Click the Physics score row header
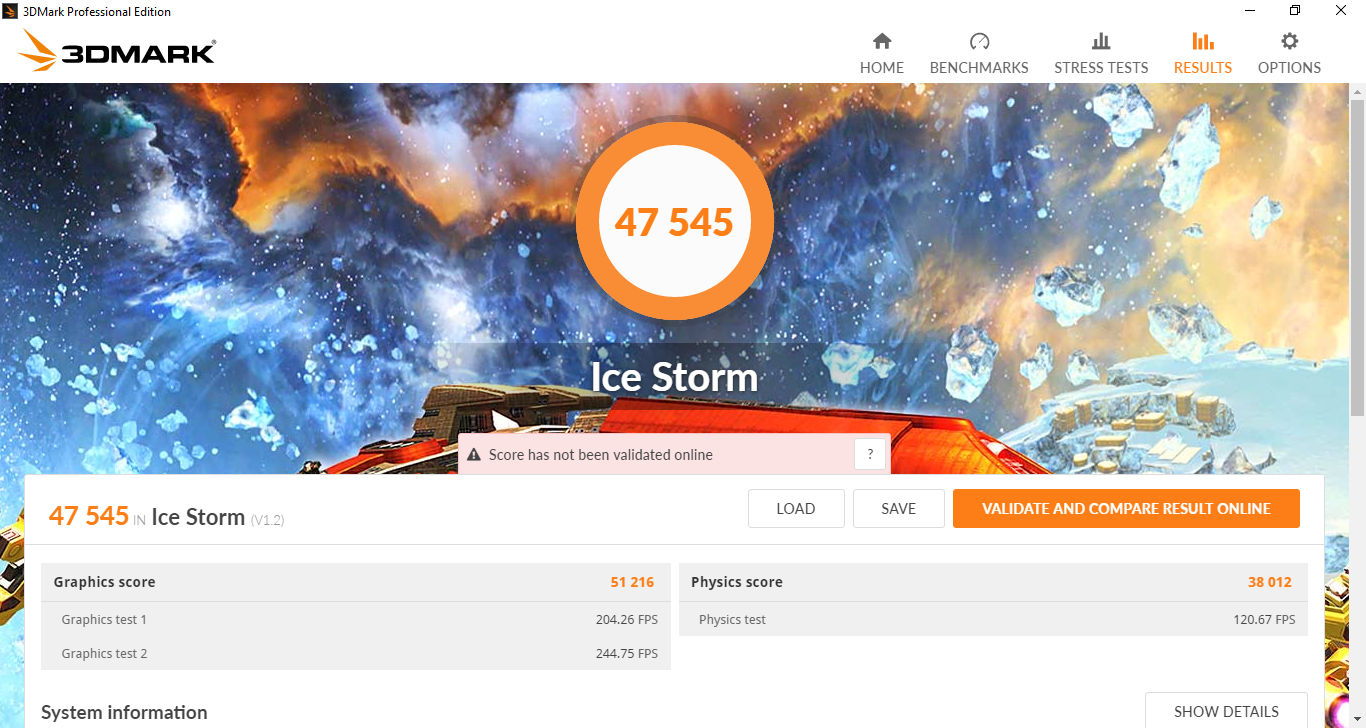The height and width of the screenshot is (728, 1366). coord(993,582)
